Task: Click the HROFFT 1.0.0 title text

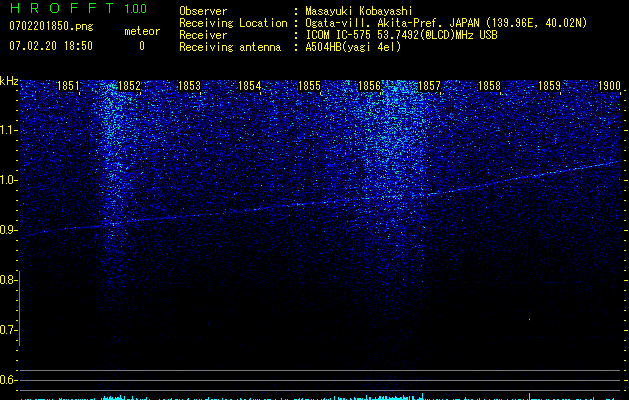Action: pyautogui.click(x=78, y=8)
